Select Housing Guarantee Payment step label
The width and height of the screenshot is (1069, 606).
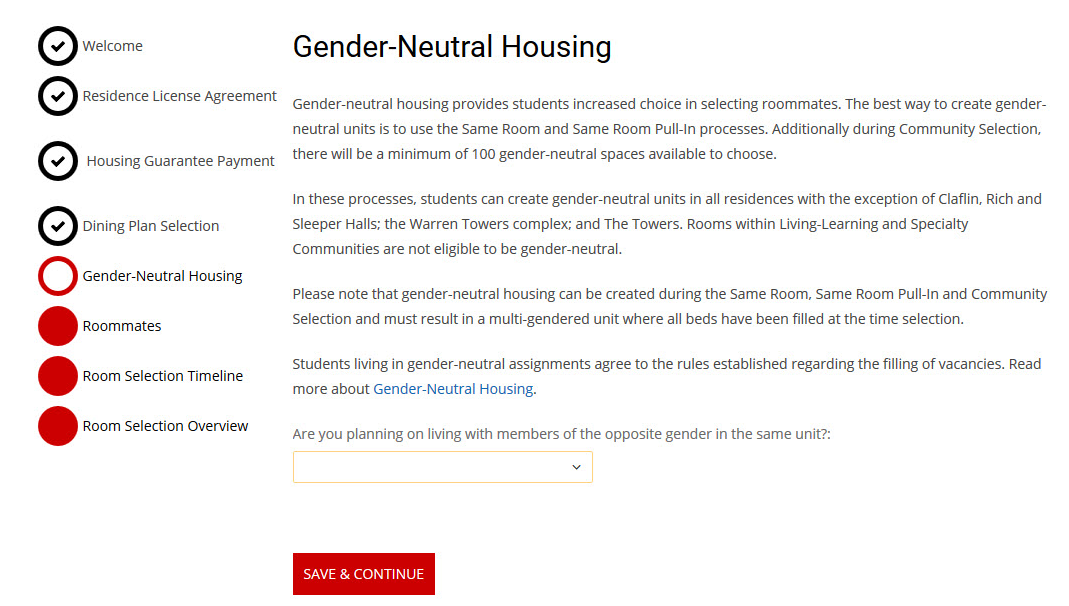(181, 161)
